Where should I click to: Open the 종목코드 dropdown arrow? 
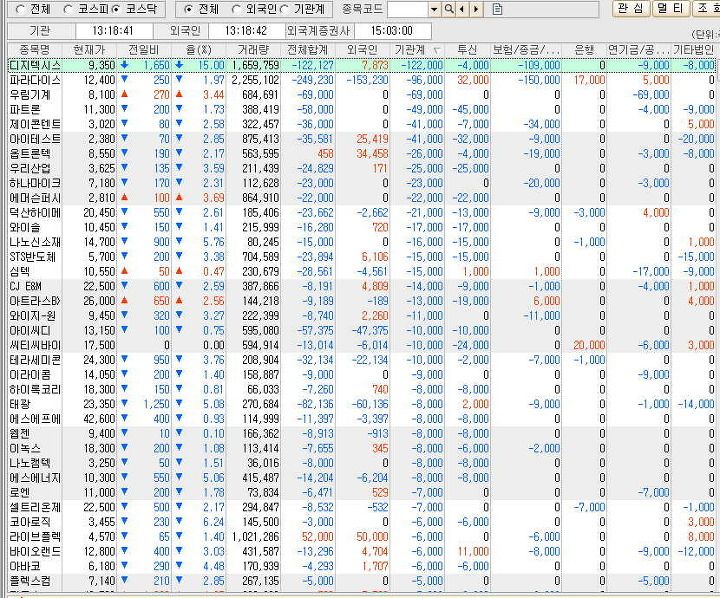434,9
